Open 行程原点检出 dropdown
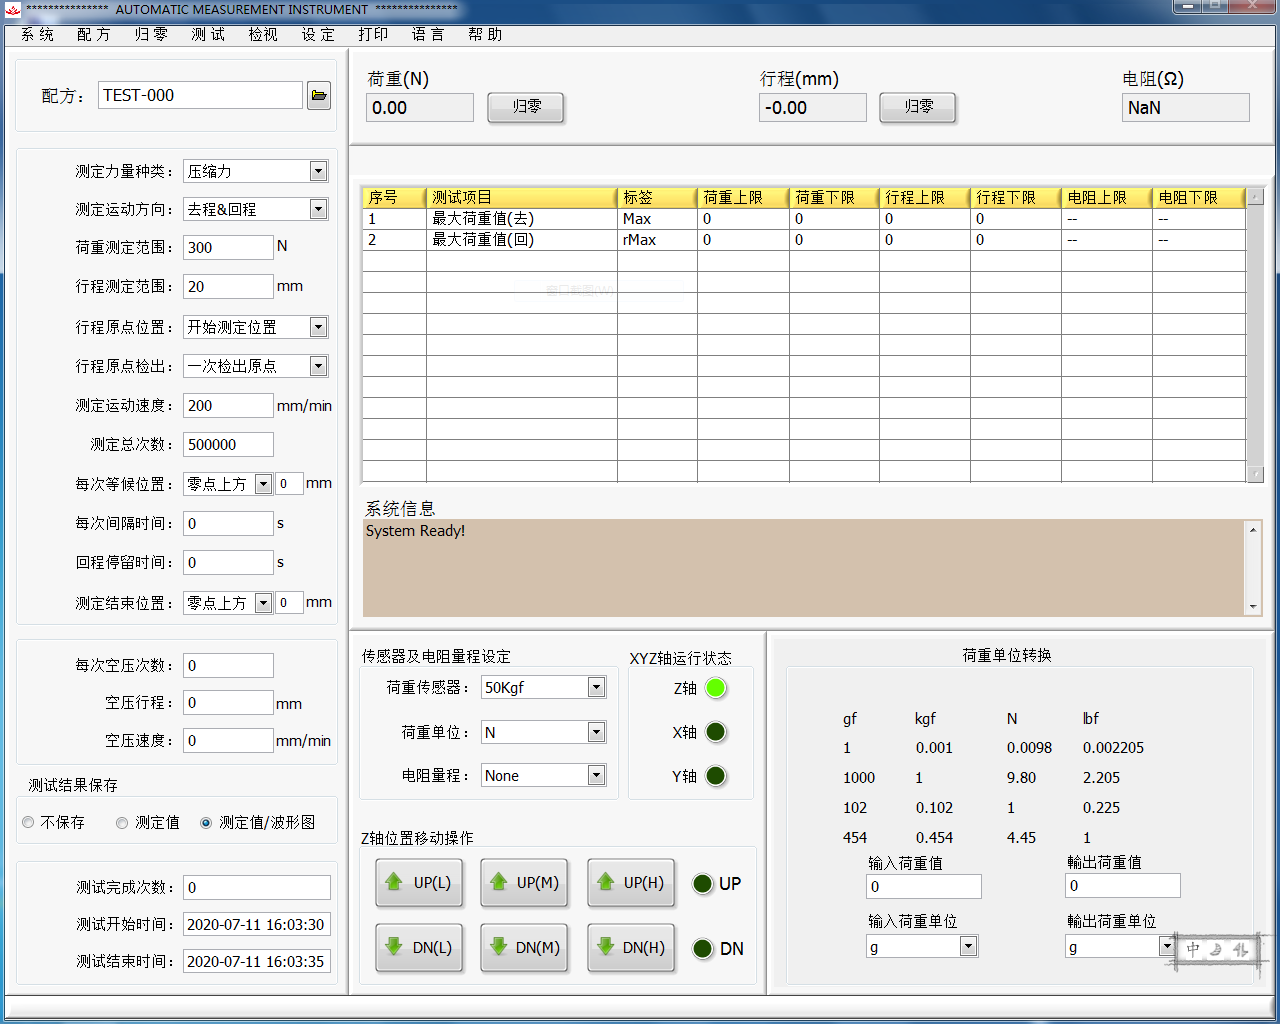The image size is (1280, 1024). [x=318, y=366]
